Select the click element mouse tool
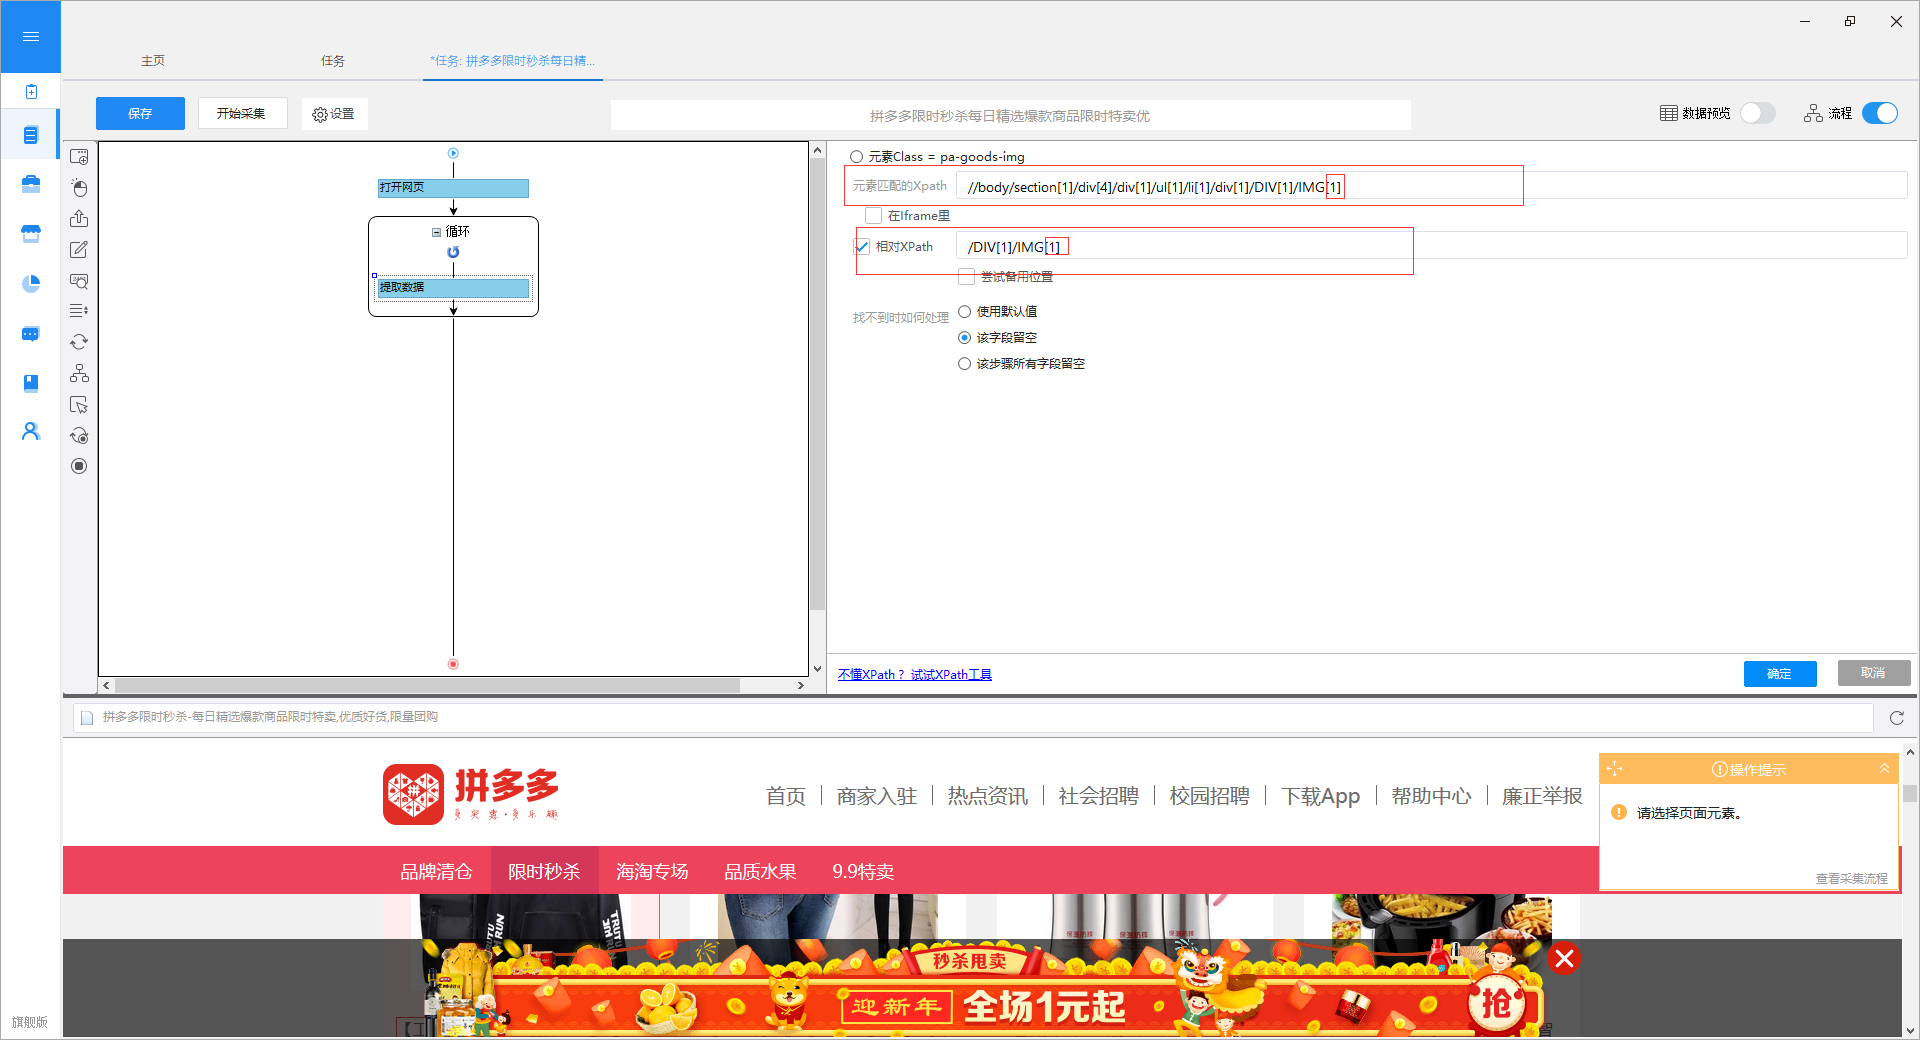Viewport: 1920px width, 1040px height. click(x=79, y=188)
